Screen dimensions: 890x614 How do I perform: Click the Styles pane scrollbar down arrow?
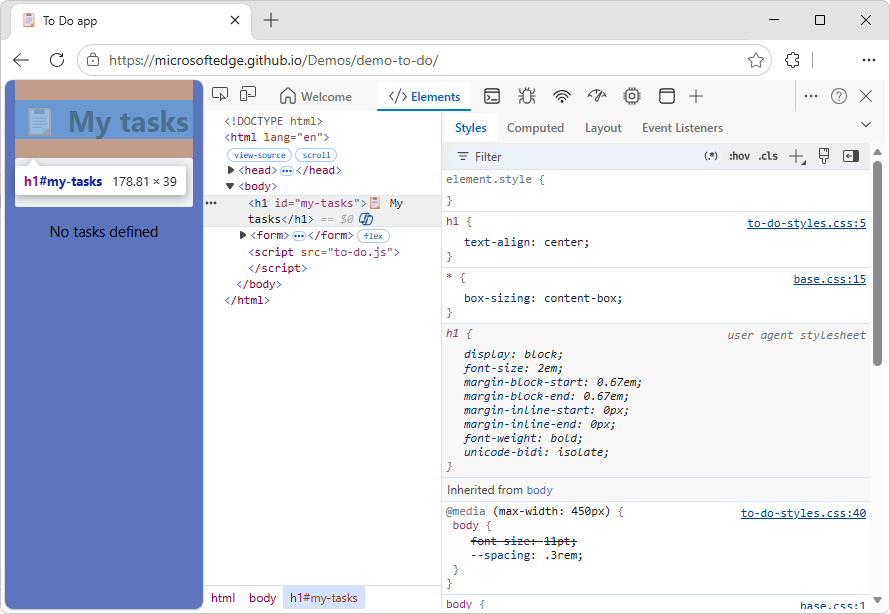(878, 599)
